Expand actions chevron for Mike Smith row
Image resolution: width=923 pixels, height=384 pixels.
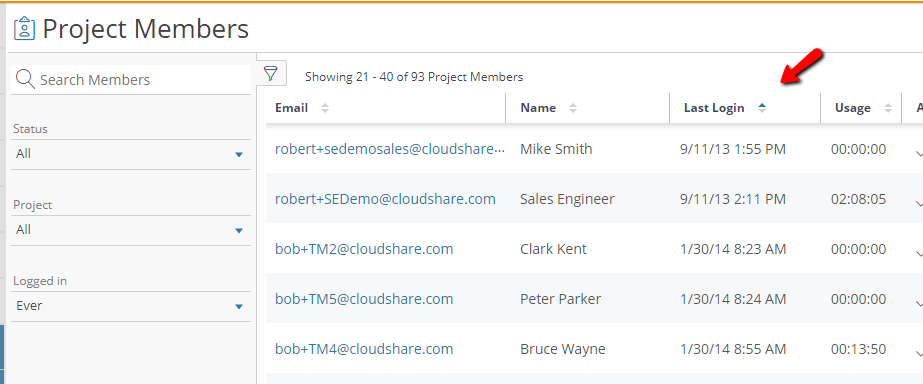click(919, 154)
